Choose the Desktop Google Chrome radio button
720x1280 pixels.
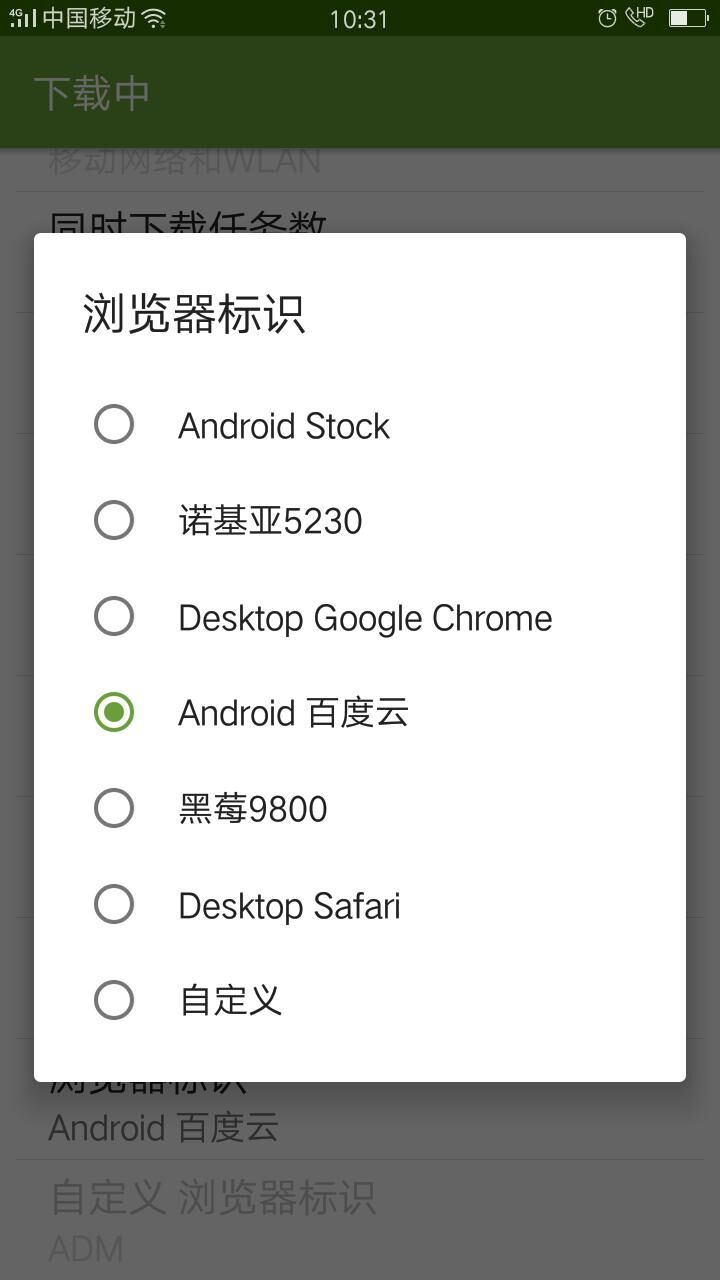(x=114, y=616)
